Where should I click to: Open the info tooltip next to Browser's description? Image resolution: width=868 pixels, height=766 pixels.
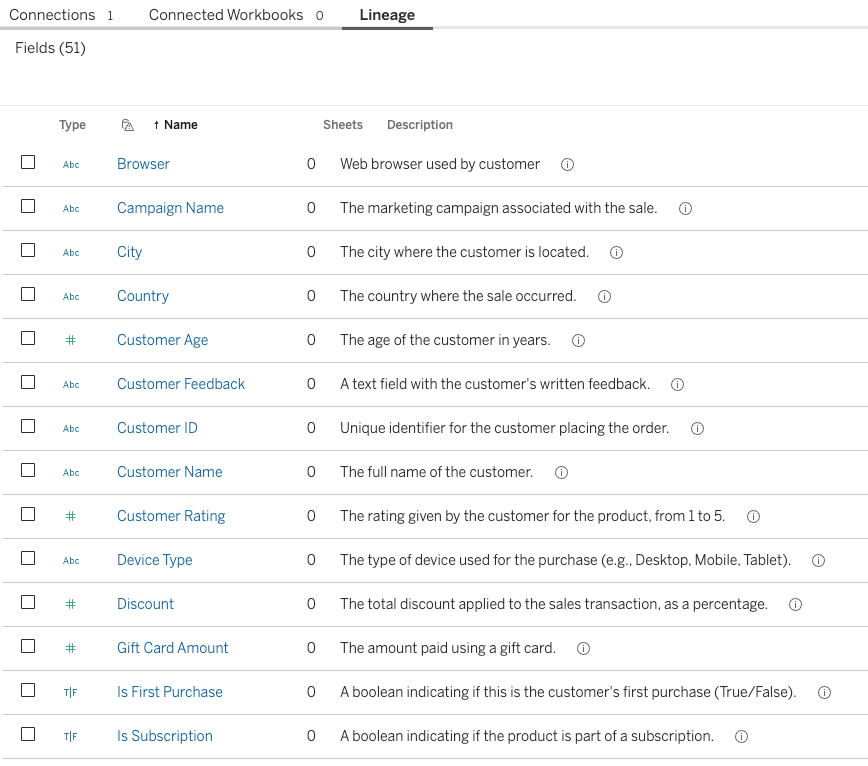pyautogui.click(x=567, y=164)
